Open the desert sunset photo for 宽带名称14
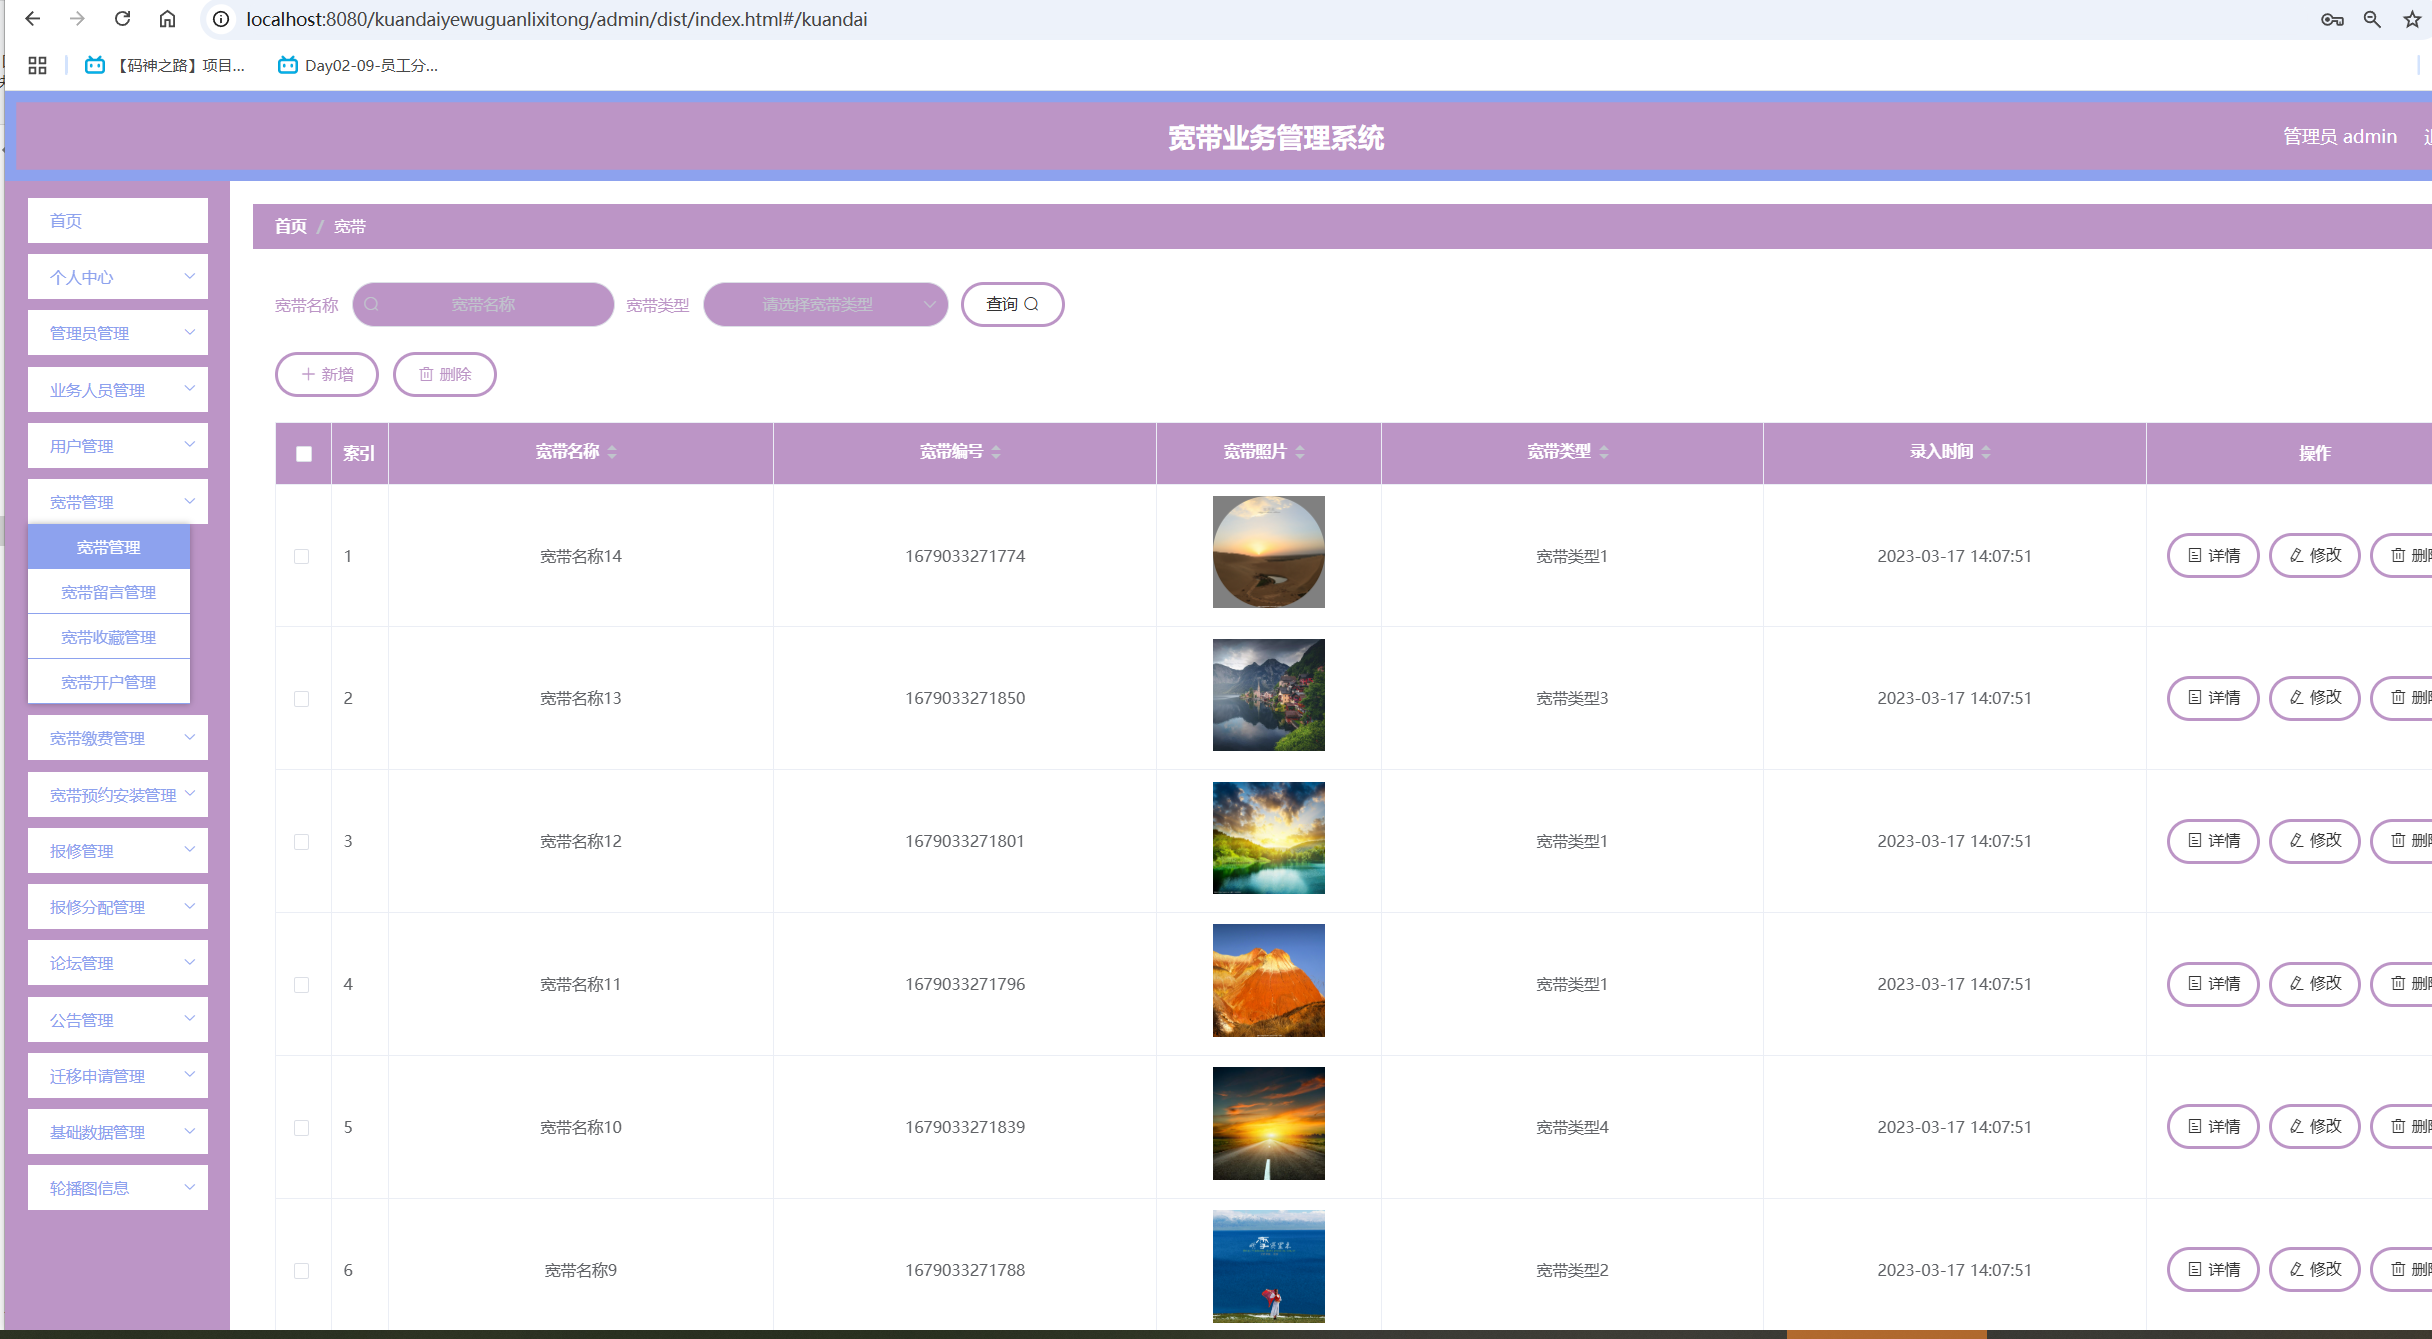2432x1339 pixels. pos(1269,552)
